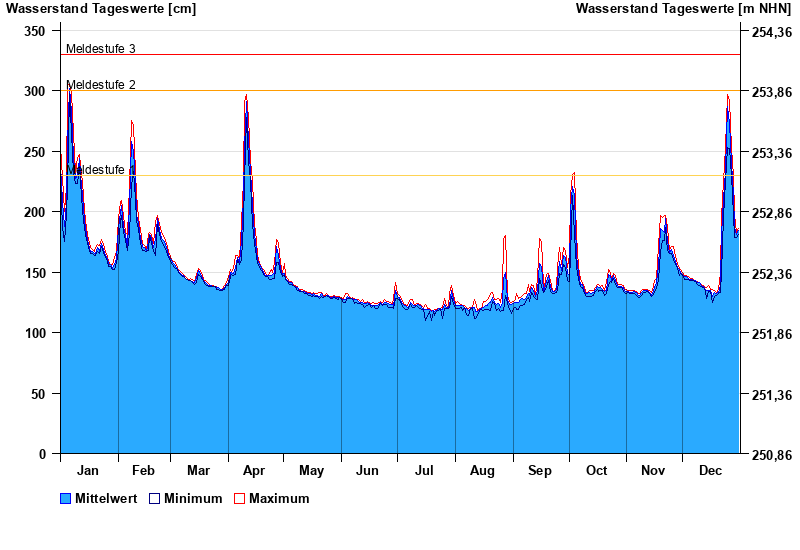Click the left axis title Wasserstand Tageswerte [cm]
Viewport: 800px width, 550px height.
click(100, 9)
